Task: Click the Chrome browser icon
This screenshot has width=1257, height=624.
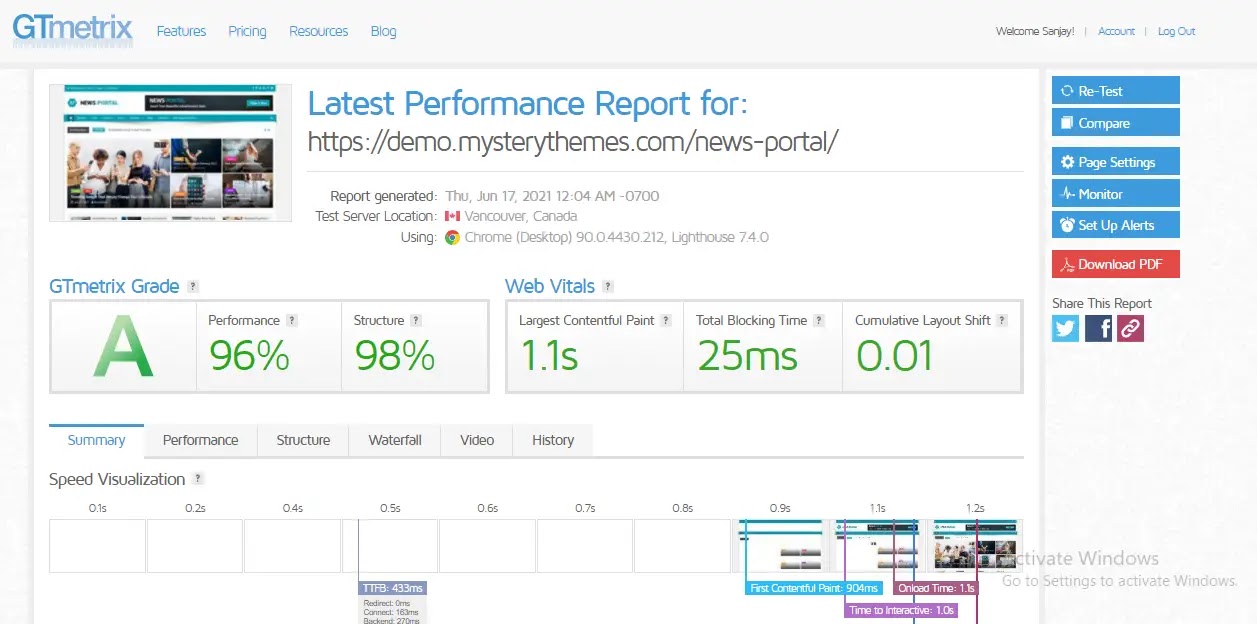Action: tap(452, 238)
